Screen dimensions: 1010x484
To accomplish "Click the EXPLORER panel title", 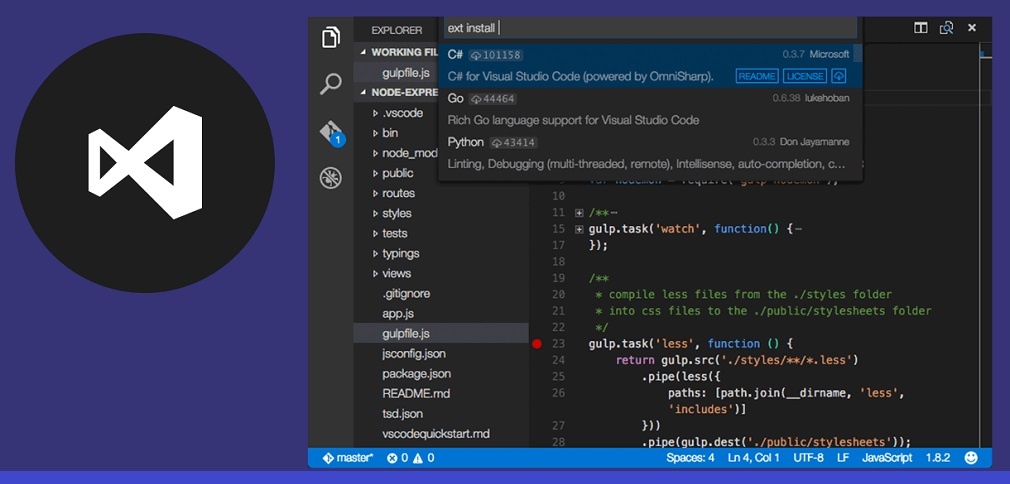I will 397,30.
